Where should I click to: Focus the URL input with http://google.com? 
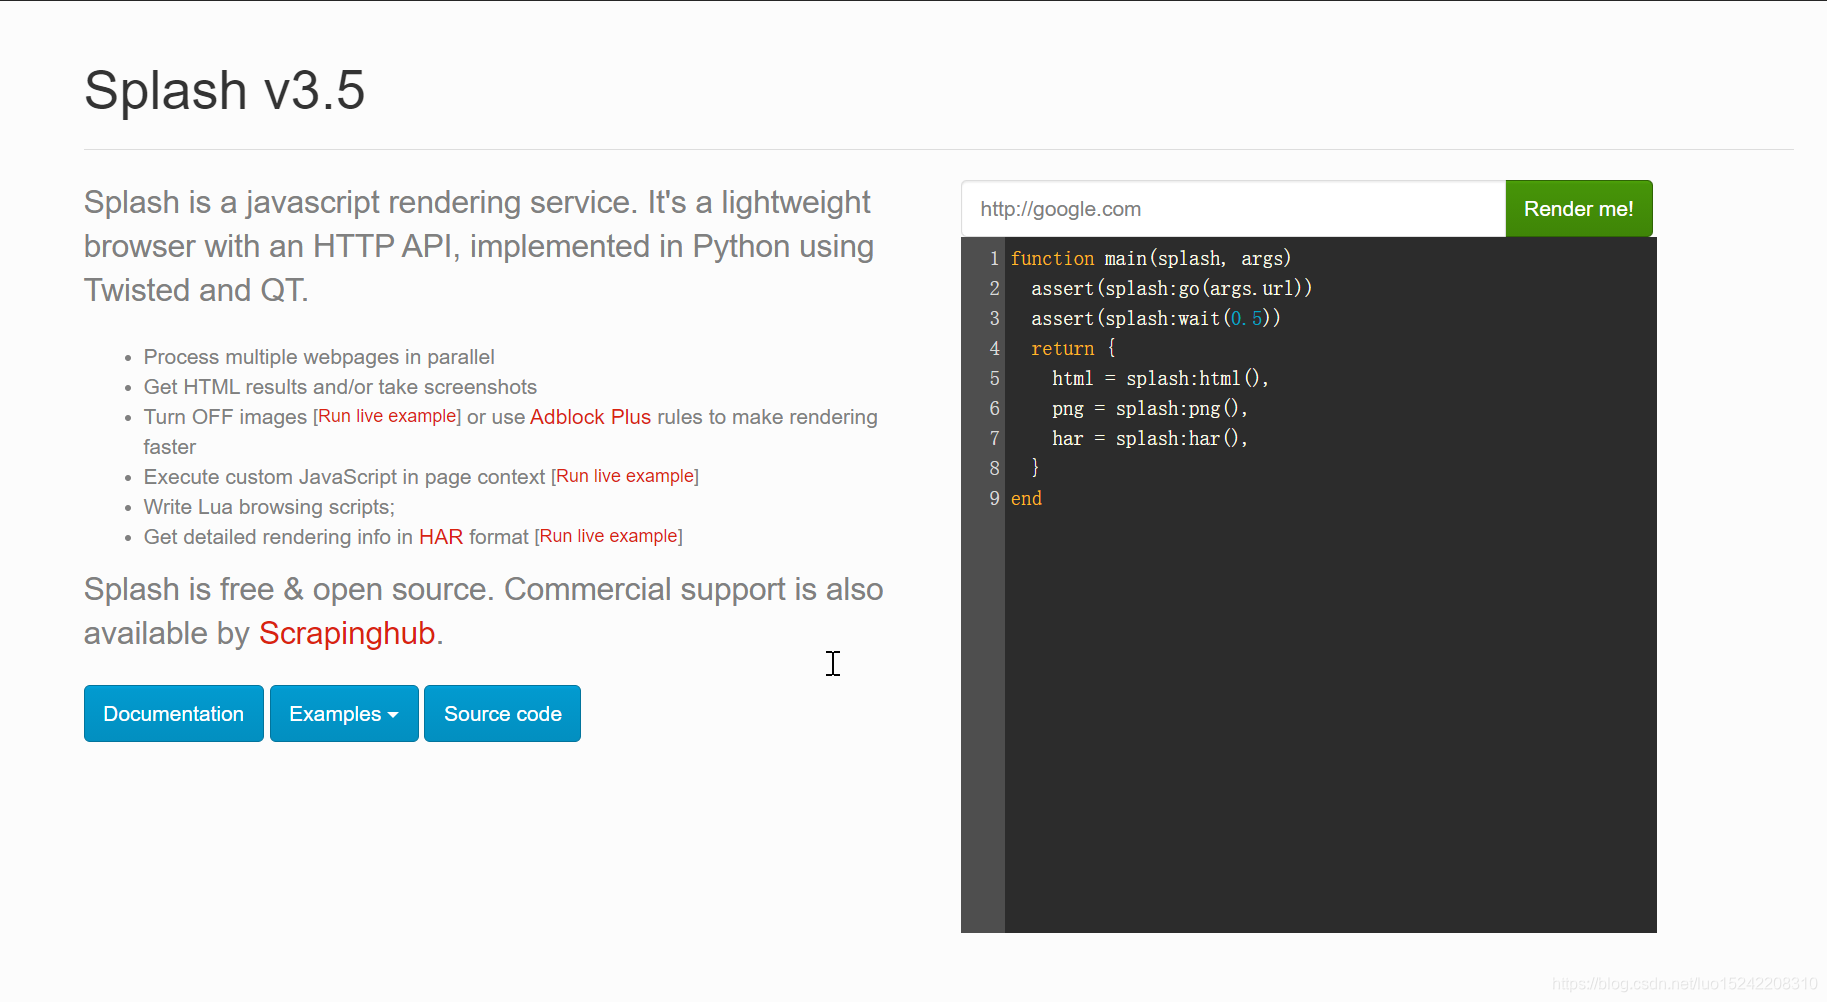(1233, 209)
